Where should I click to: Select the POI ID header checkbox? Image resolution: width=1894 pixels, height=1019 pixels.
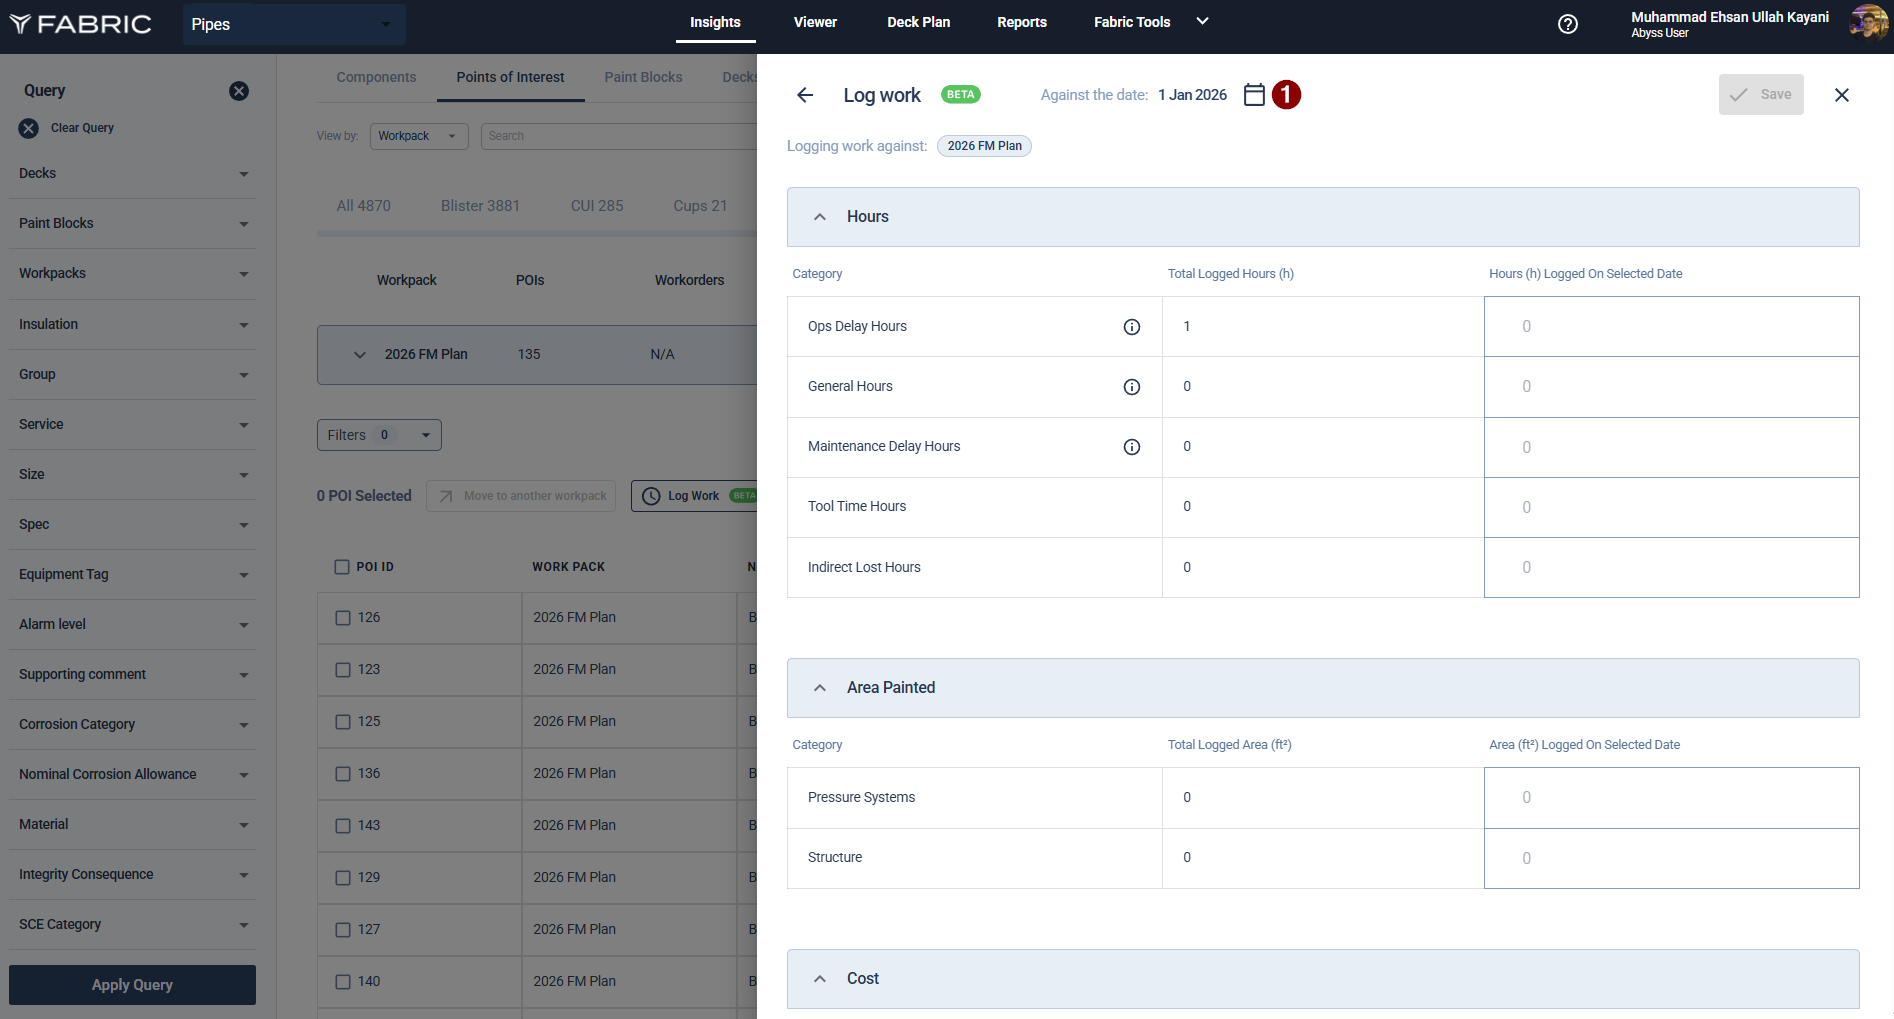click(342, 567)
